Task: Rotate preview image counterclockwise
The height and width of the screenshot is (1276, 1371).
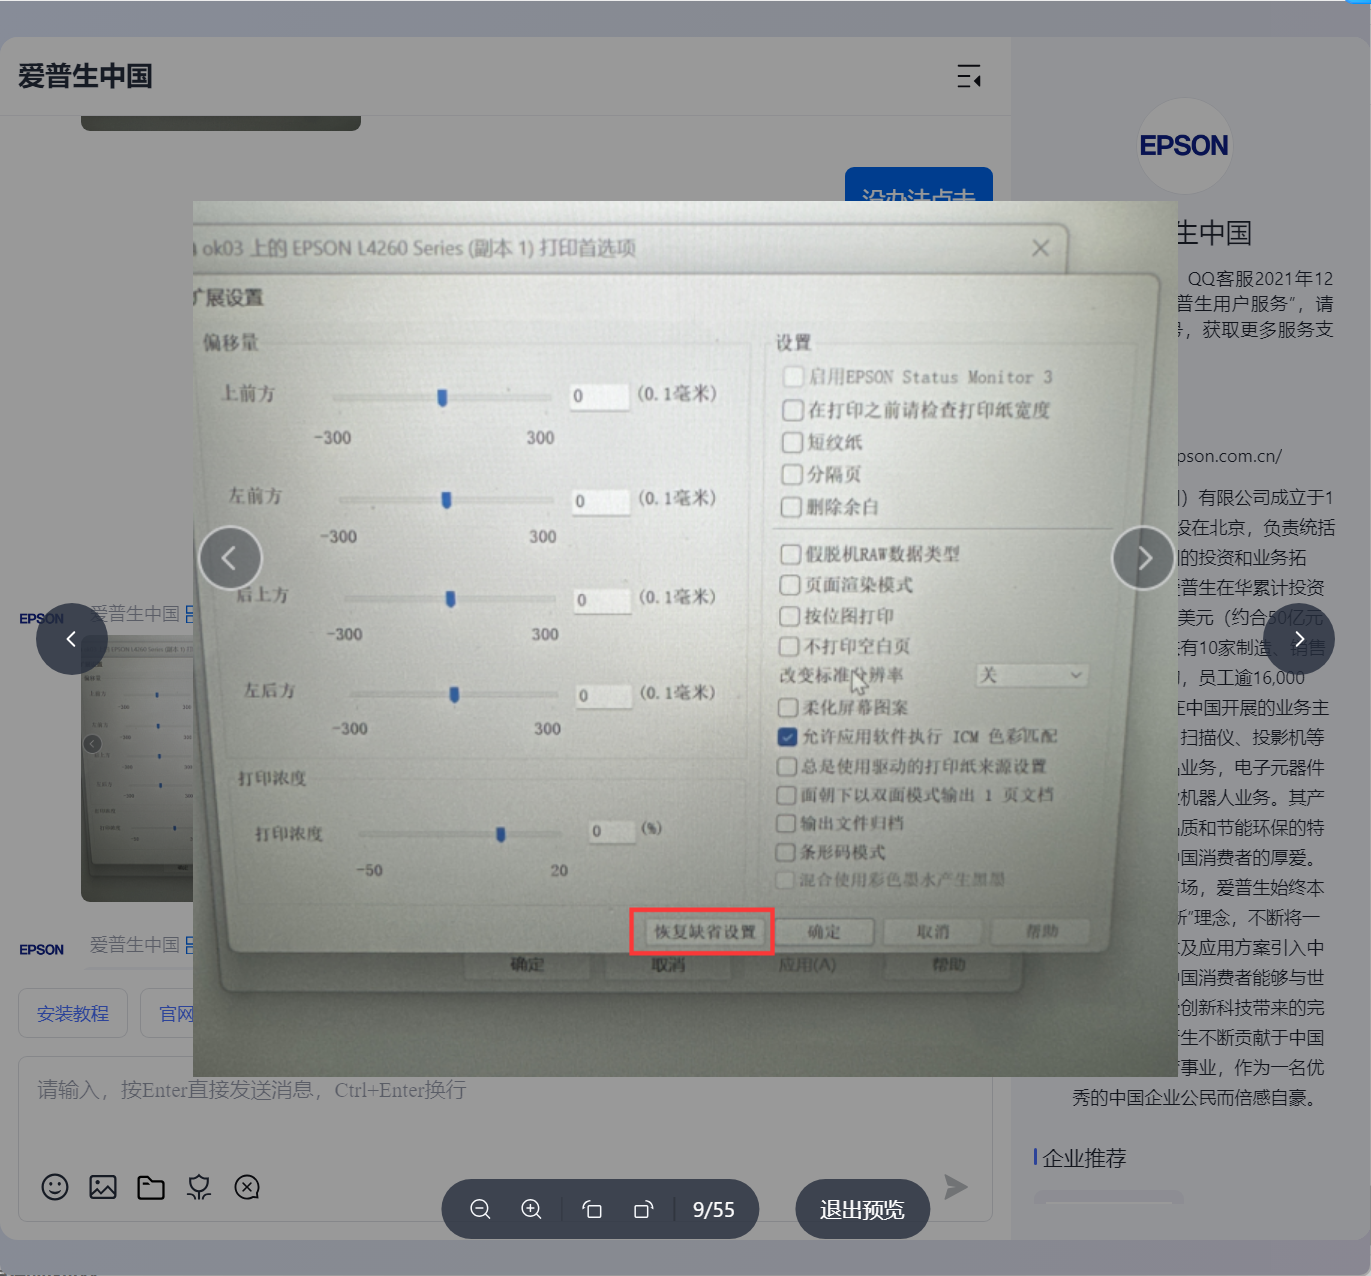Action: click(x=592, y=1209)
